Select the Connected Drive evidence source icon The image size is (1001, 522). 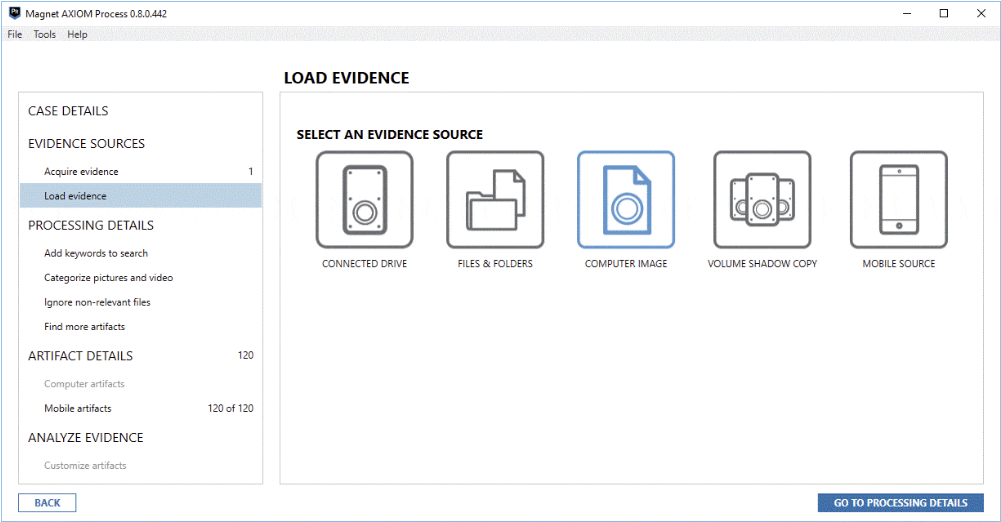tap(365, 200)
